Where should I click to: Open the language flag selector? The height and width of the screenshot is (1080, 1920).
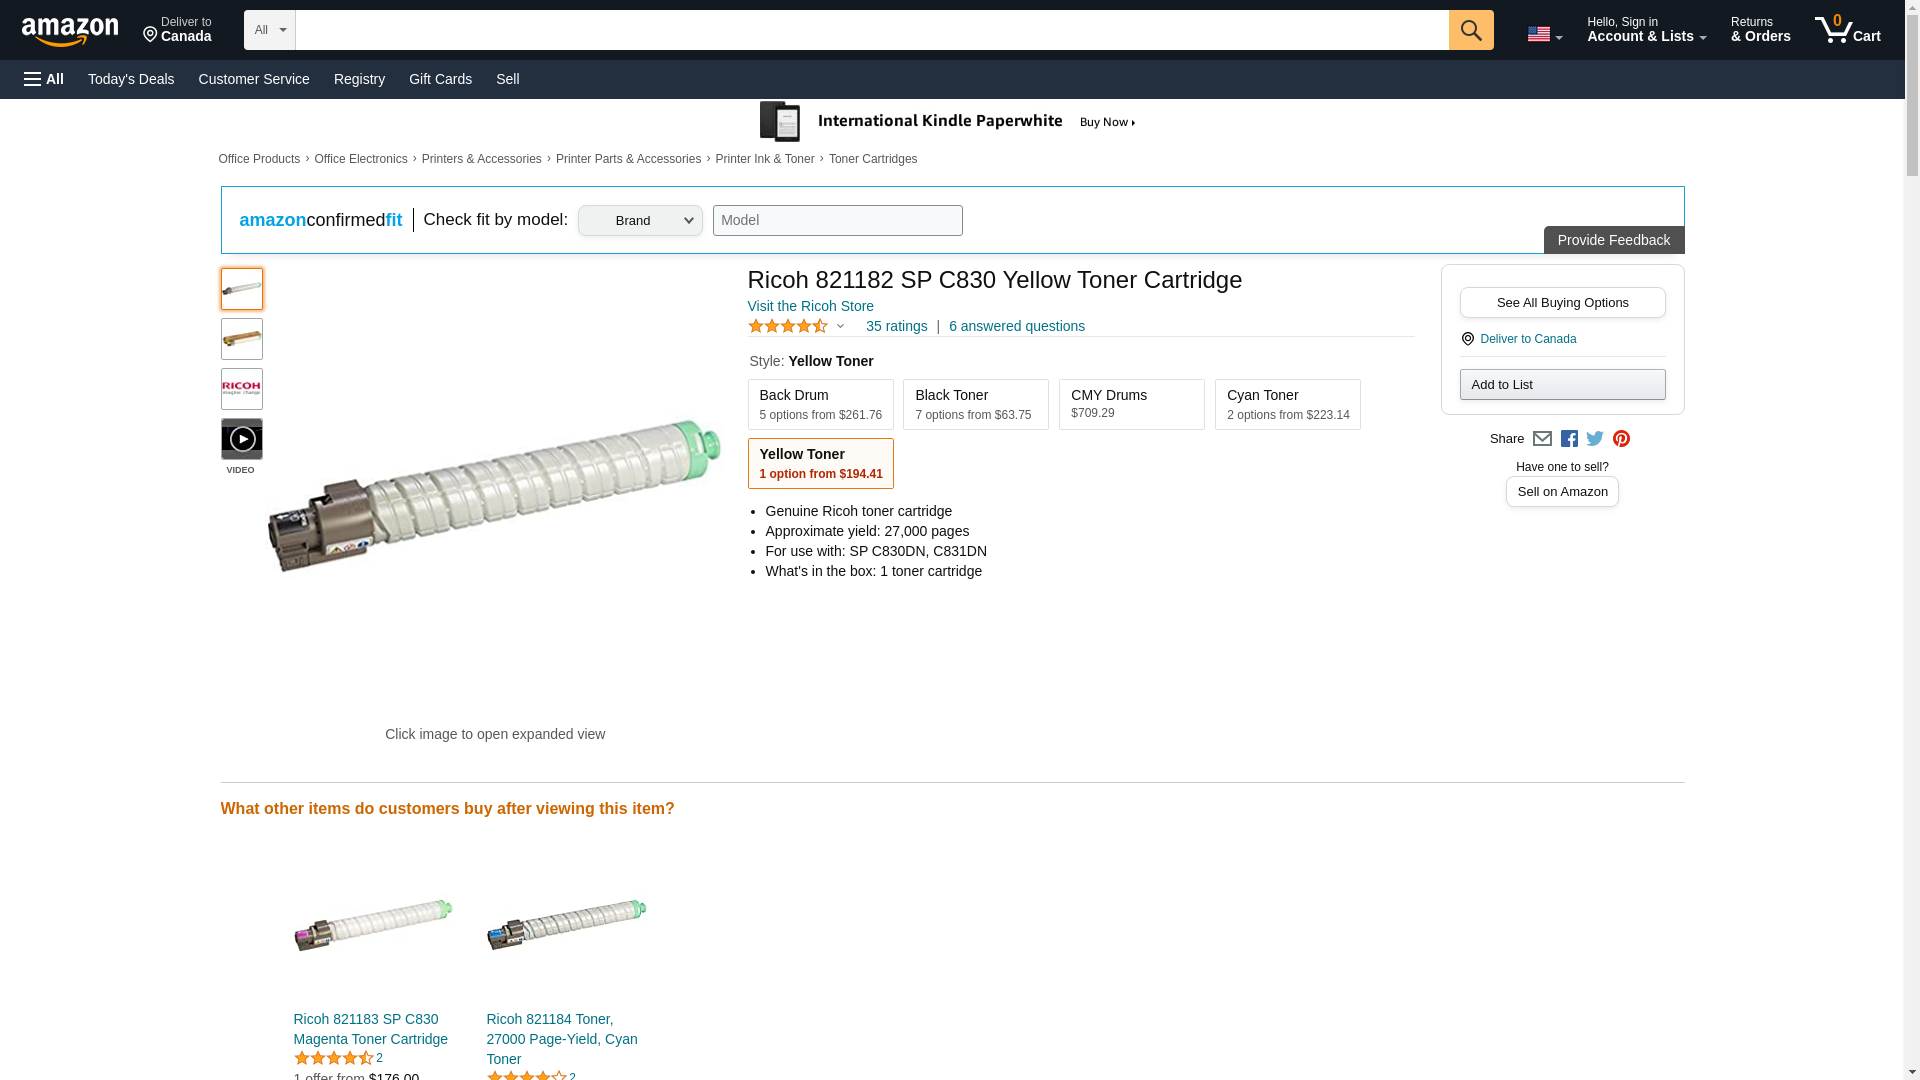pos(1544,34)
